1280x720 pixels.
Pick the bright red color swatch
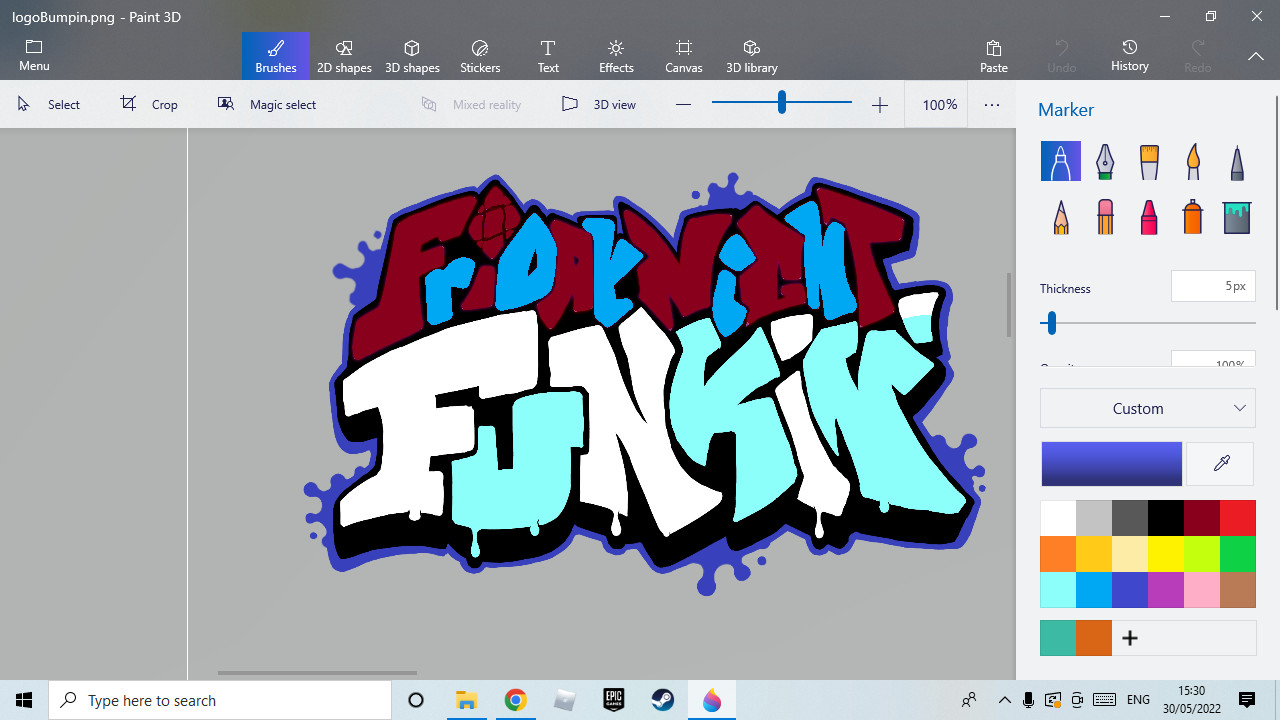point(1238,518)
